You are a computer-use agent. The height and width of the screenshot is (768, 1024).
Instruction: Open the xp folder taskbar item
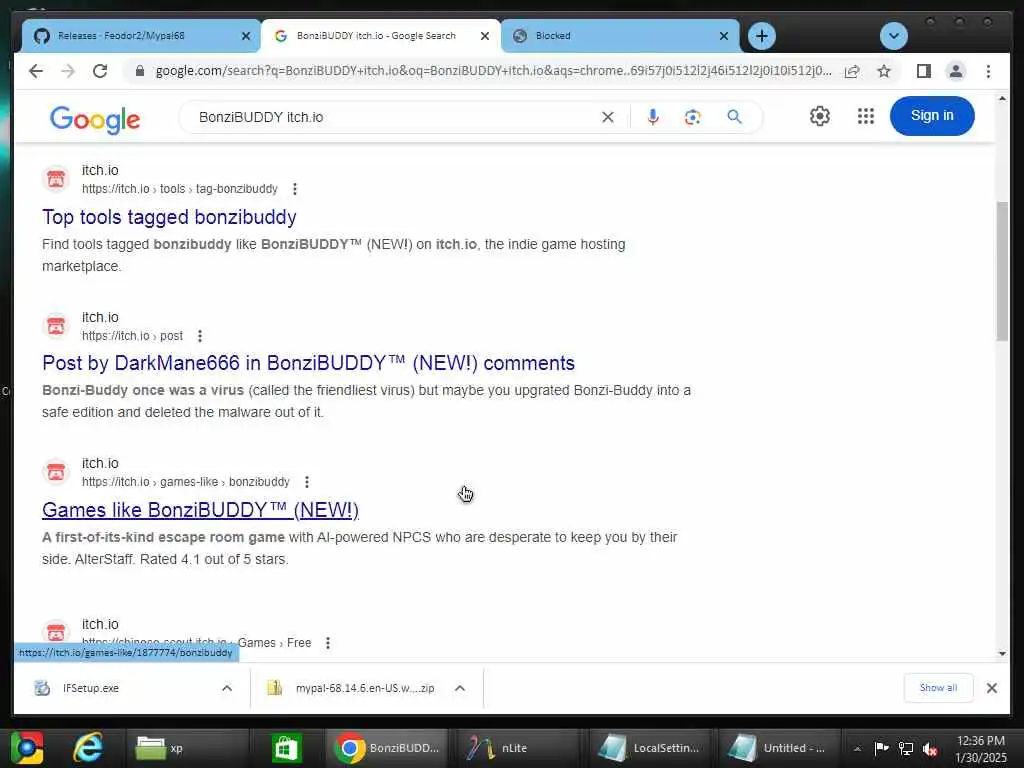point(188,748)
